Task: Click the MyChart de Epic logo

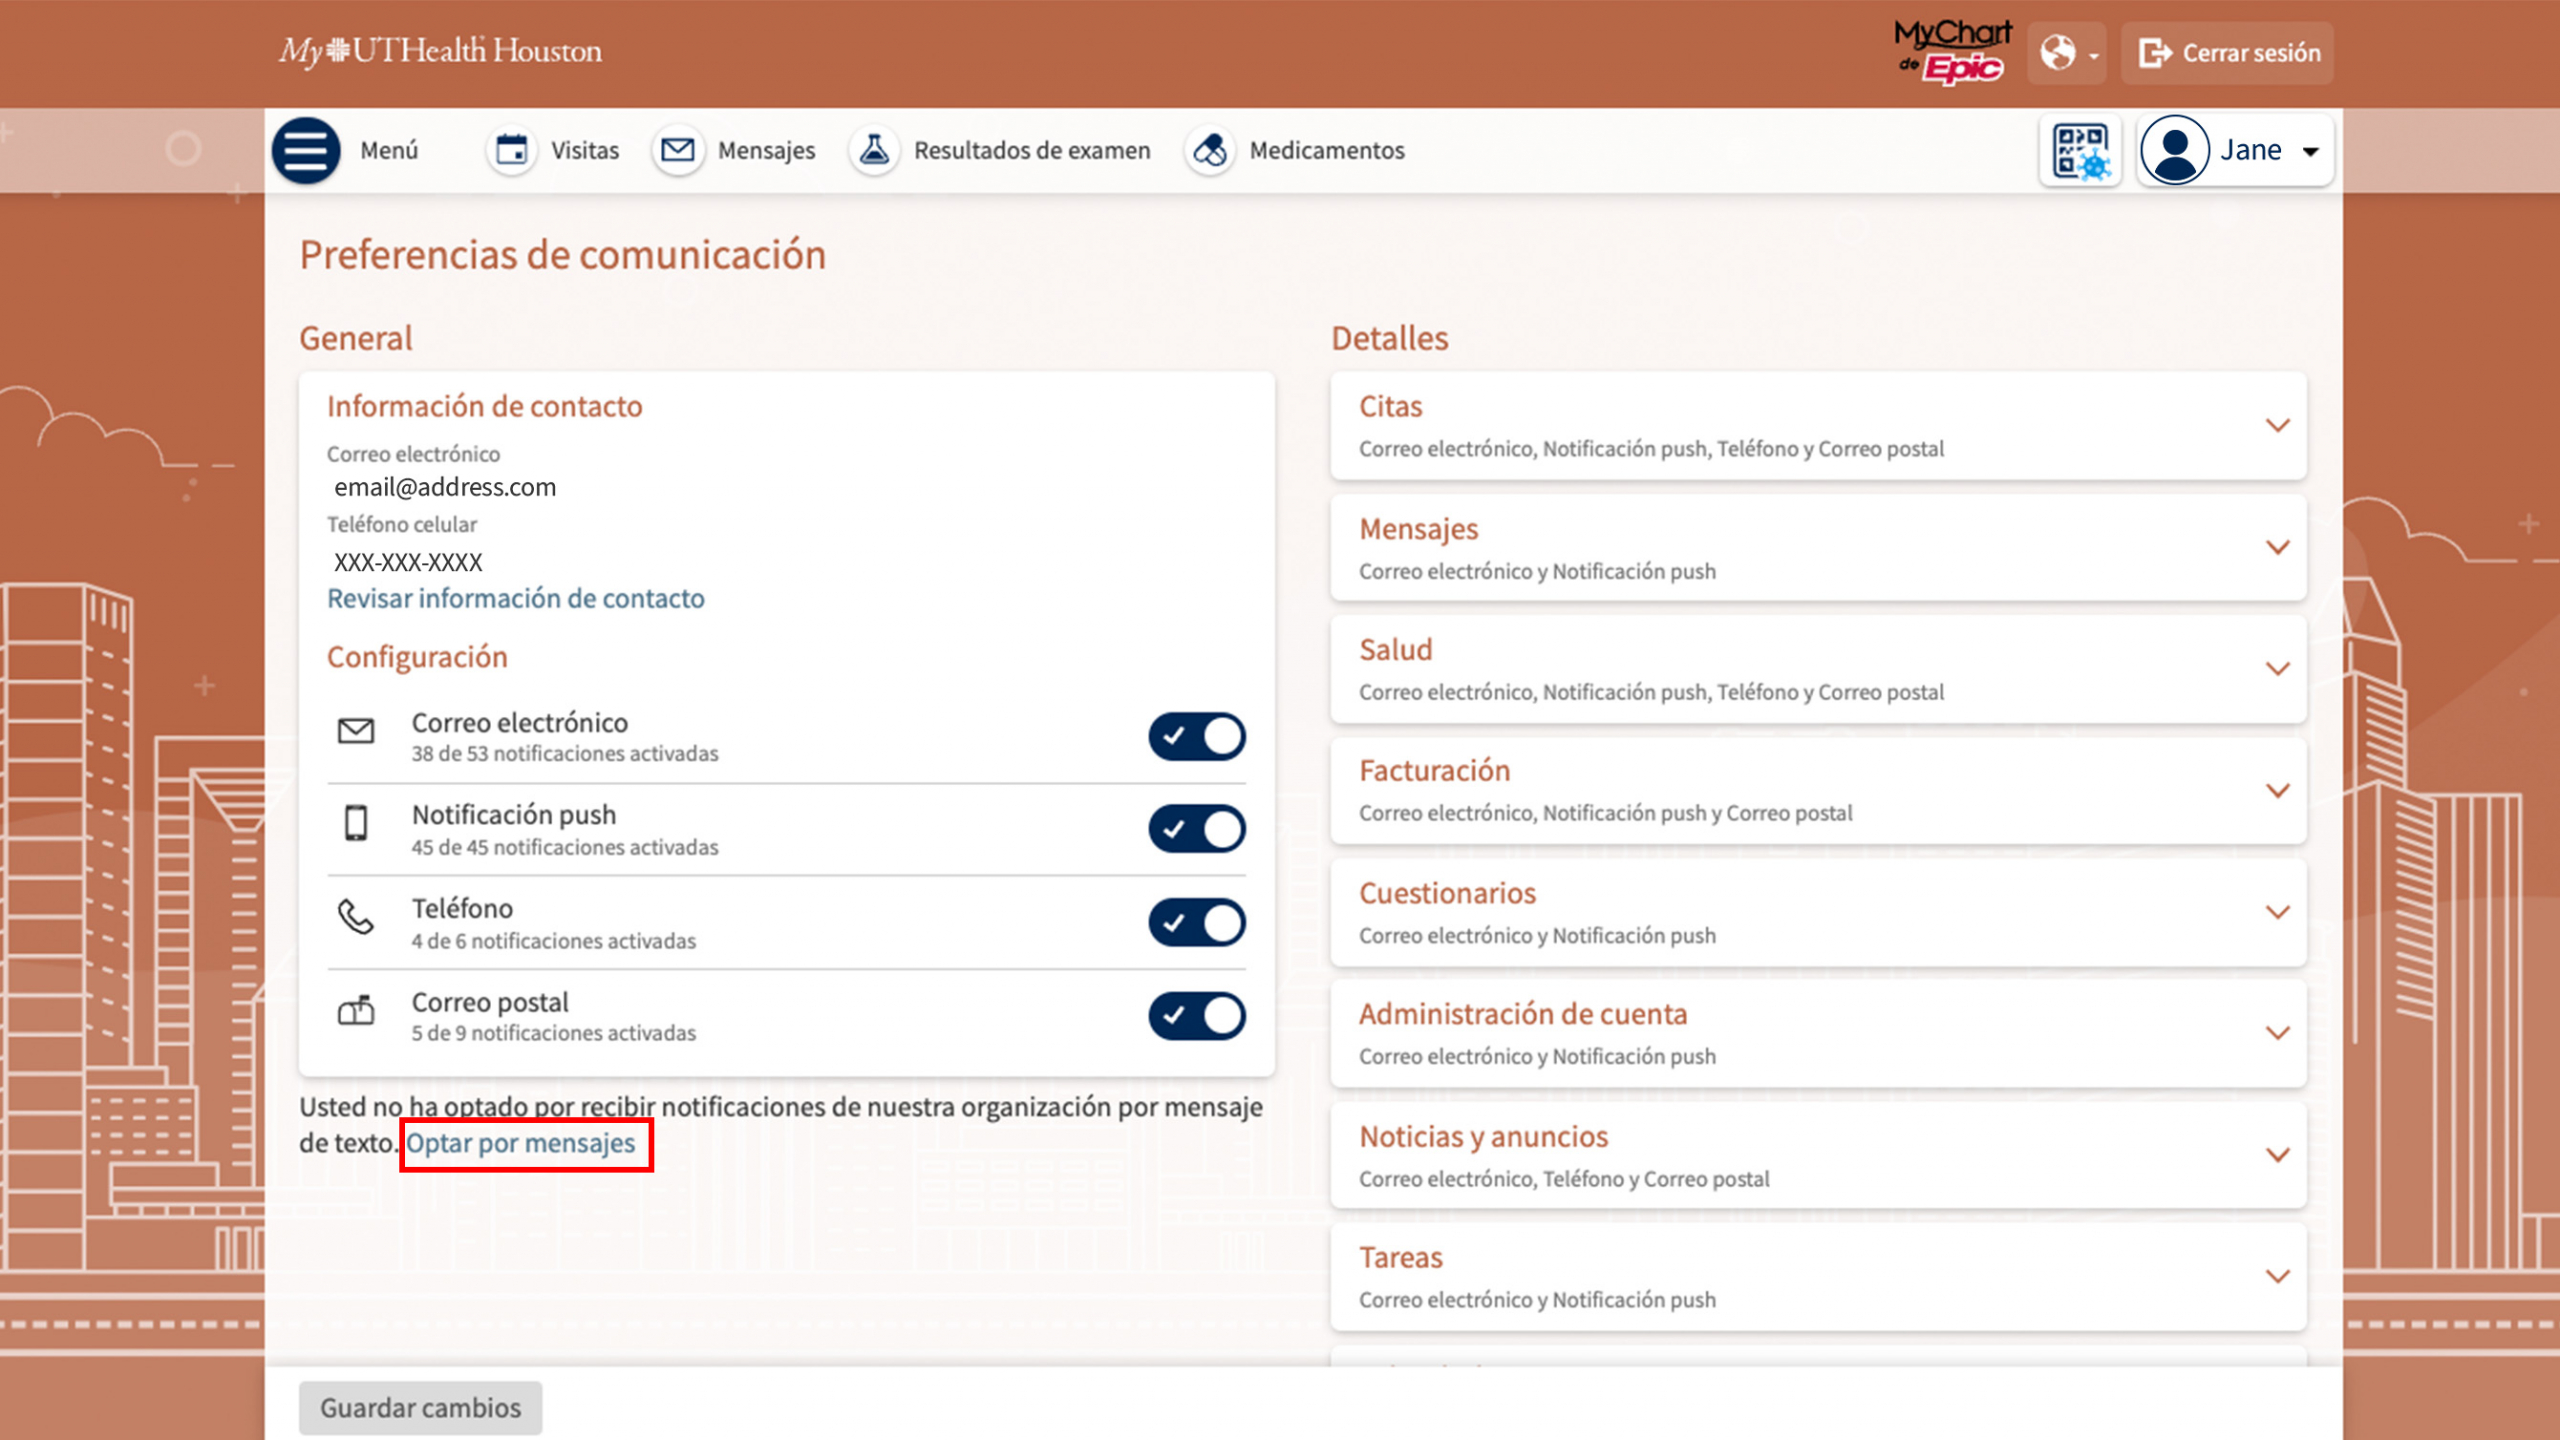Action: tap(1952, 52)
